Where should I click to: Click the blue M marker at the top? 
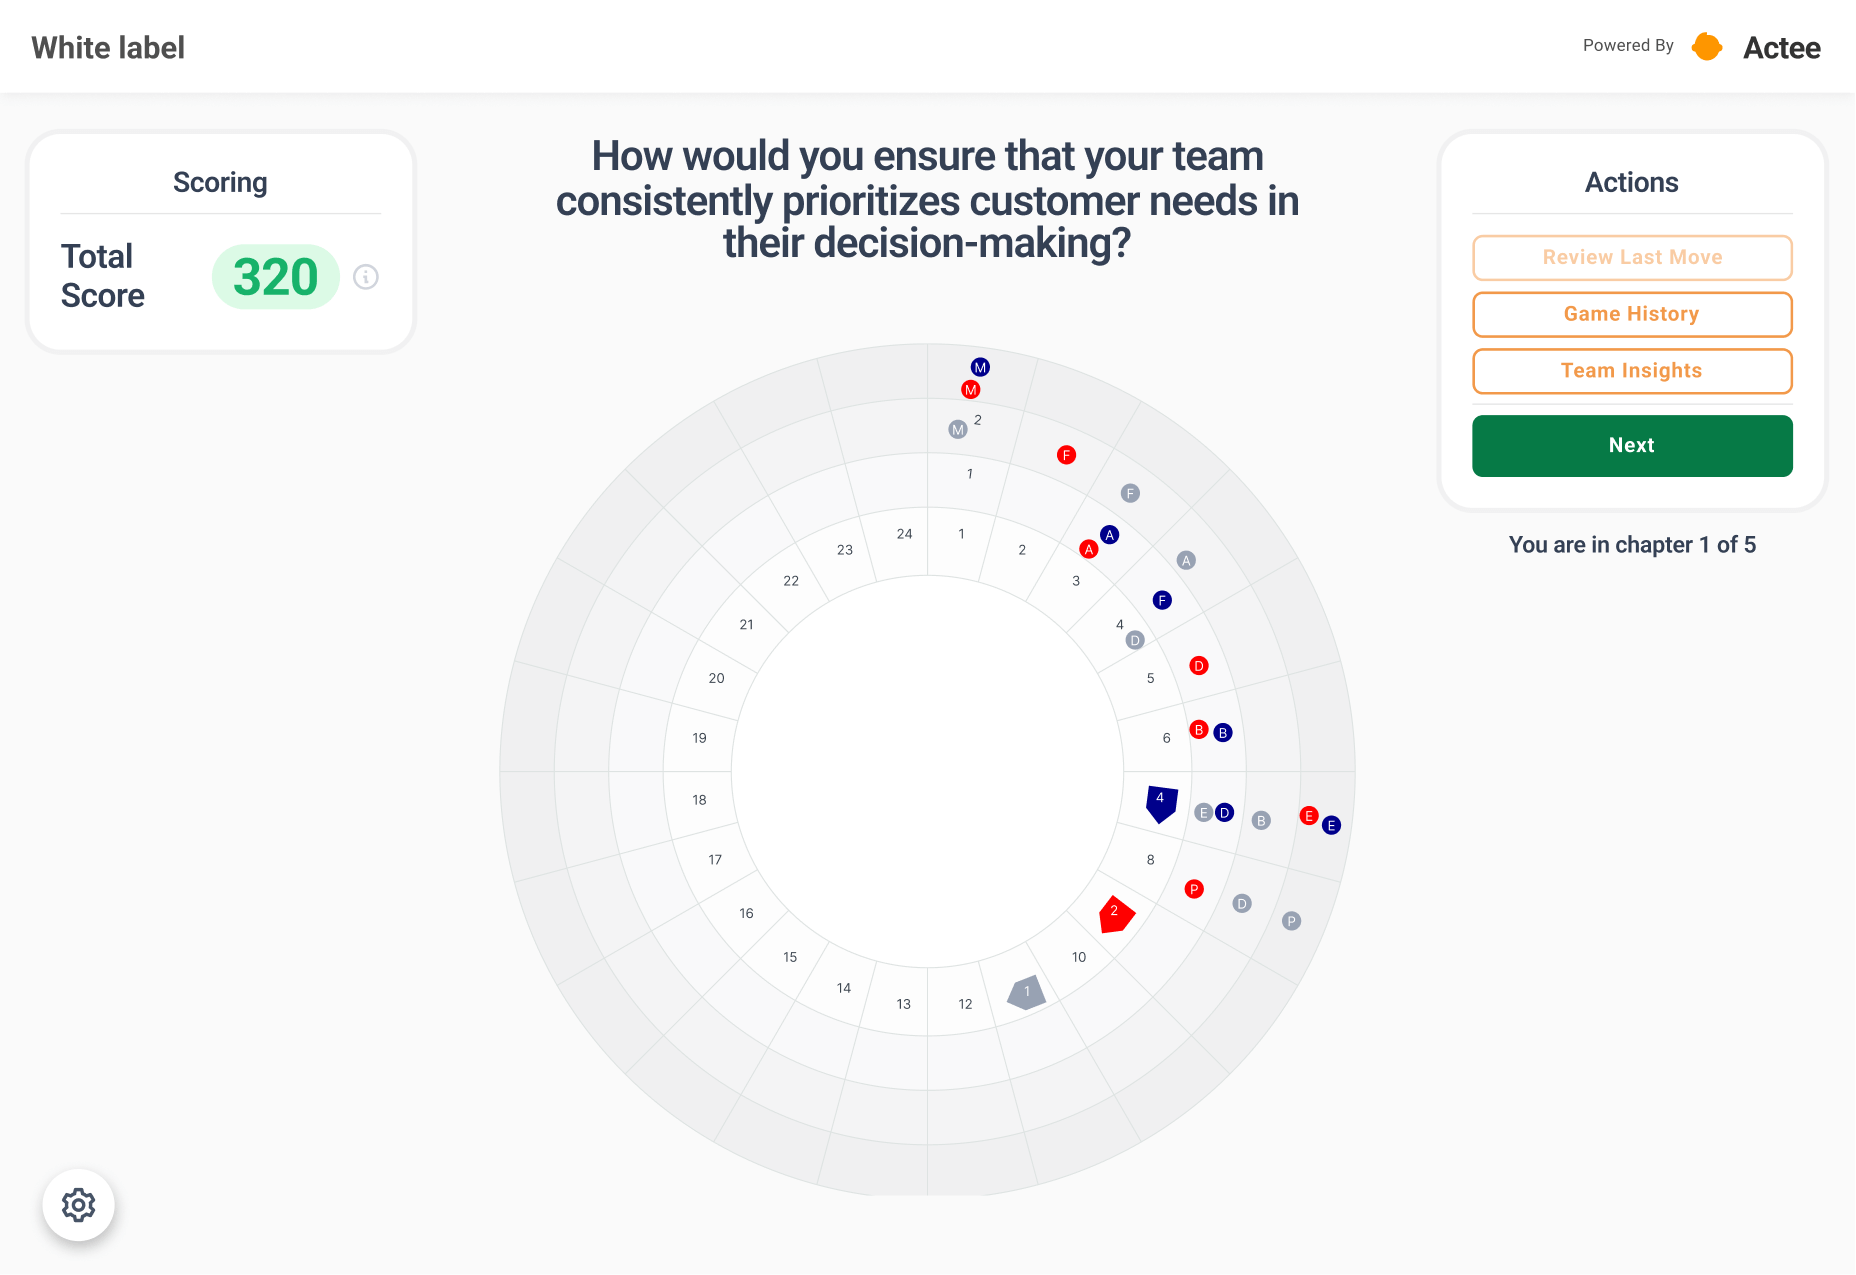980,367
